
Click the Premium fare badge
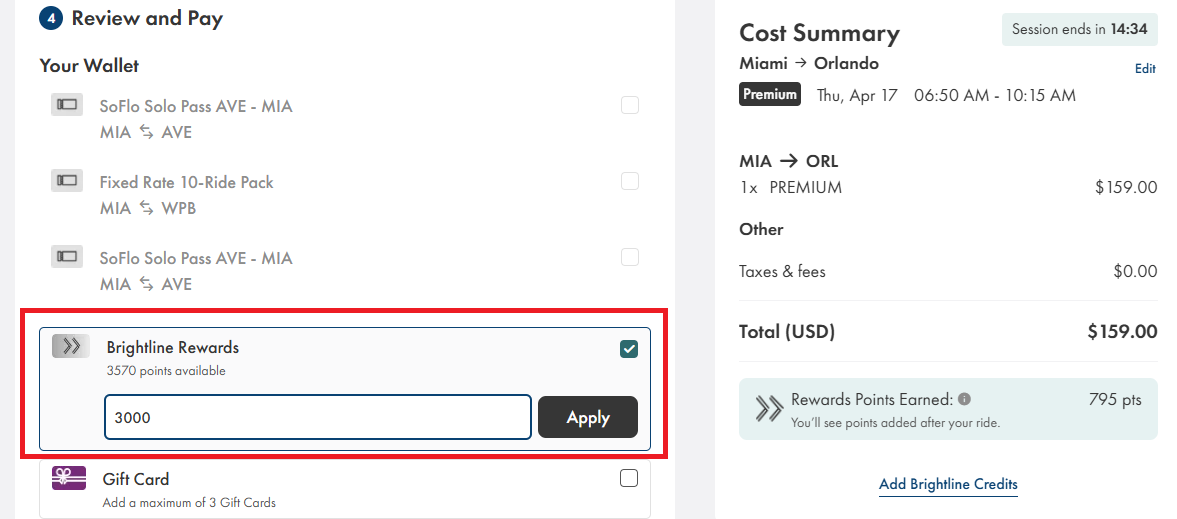click(770, 95)
